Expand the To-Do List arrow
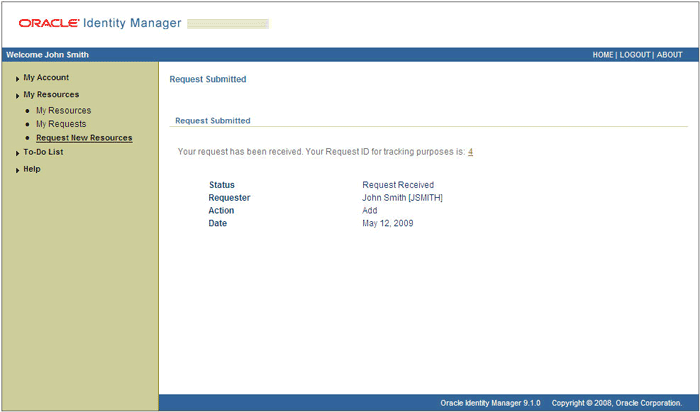 point(17,154)
